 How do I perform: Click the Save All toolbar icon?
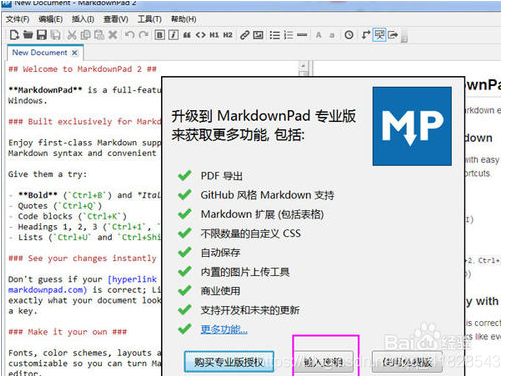[55, 35]
